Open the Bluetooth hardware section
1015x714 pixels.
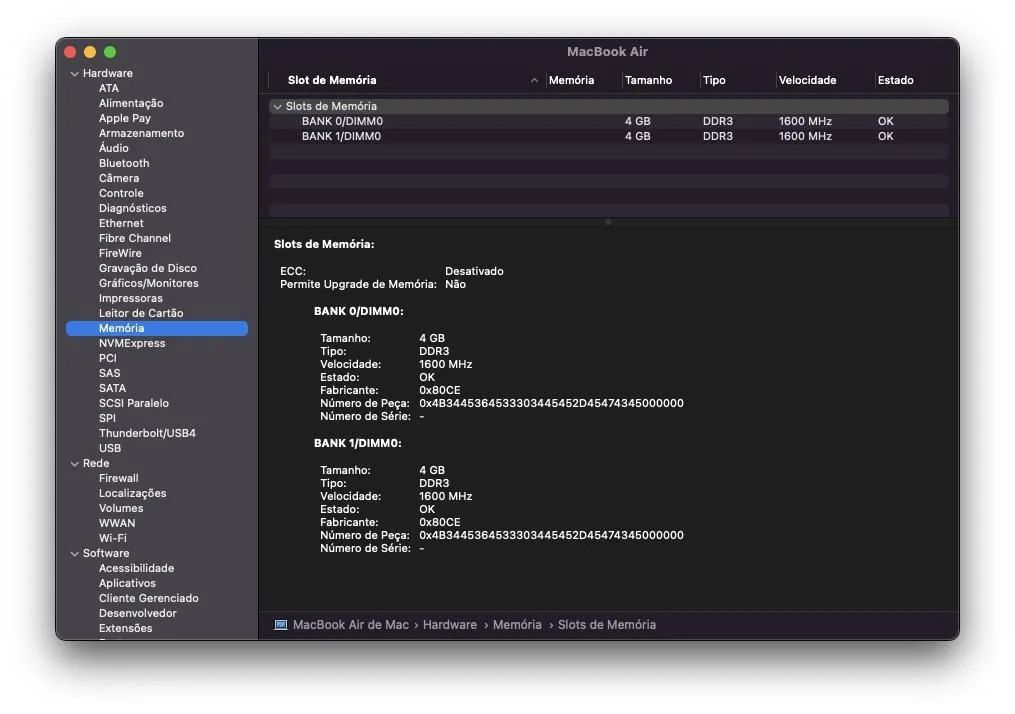[124, 163]
